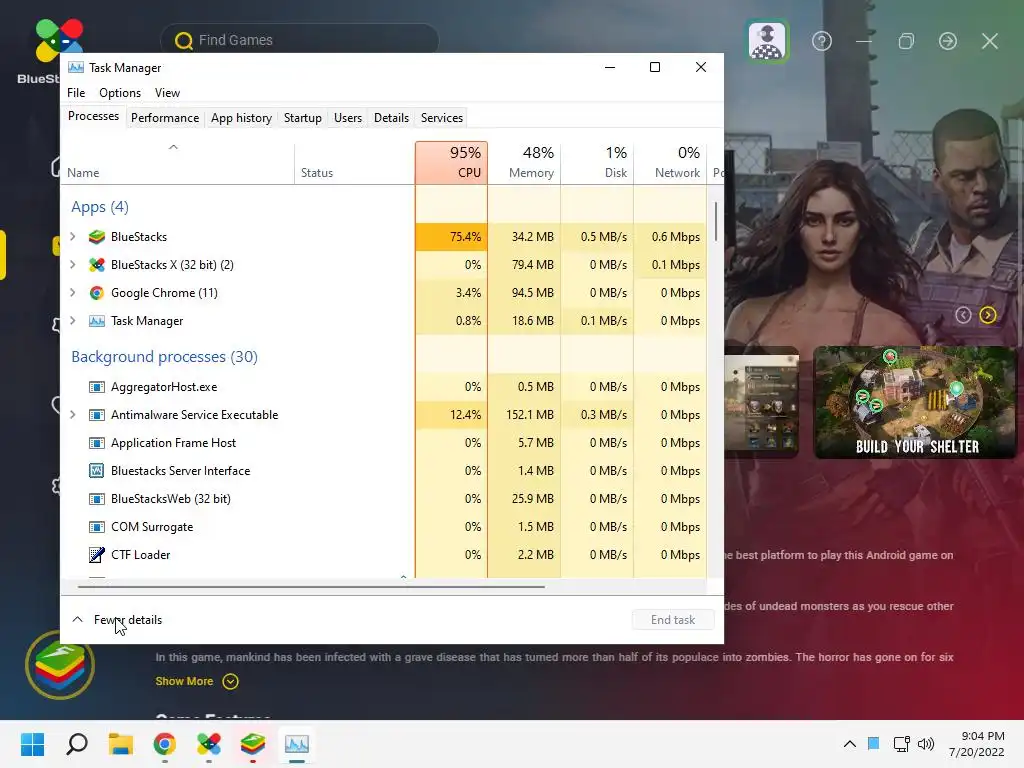Open the Options menu
Screen dimensions: 1024x768
coord(120,93)
